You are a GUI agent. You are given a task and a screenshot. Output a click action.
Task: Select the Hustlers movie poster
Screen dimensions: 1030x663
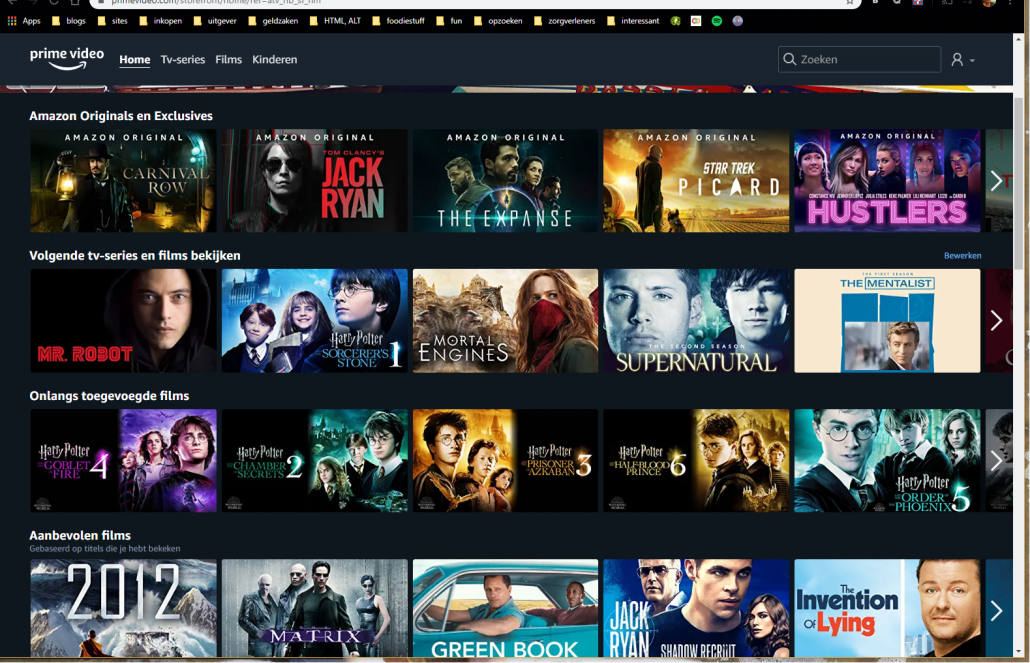(x=887, y=181)
